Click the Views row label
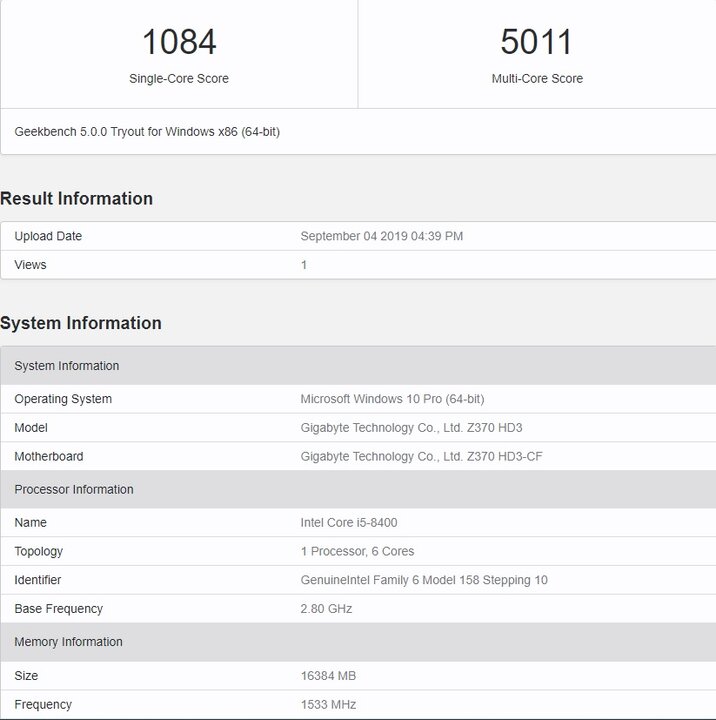The image size is (716, 720). [x=30, y=265]
